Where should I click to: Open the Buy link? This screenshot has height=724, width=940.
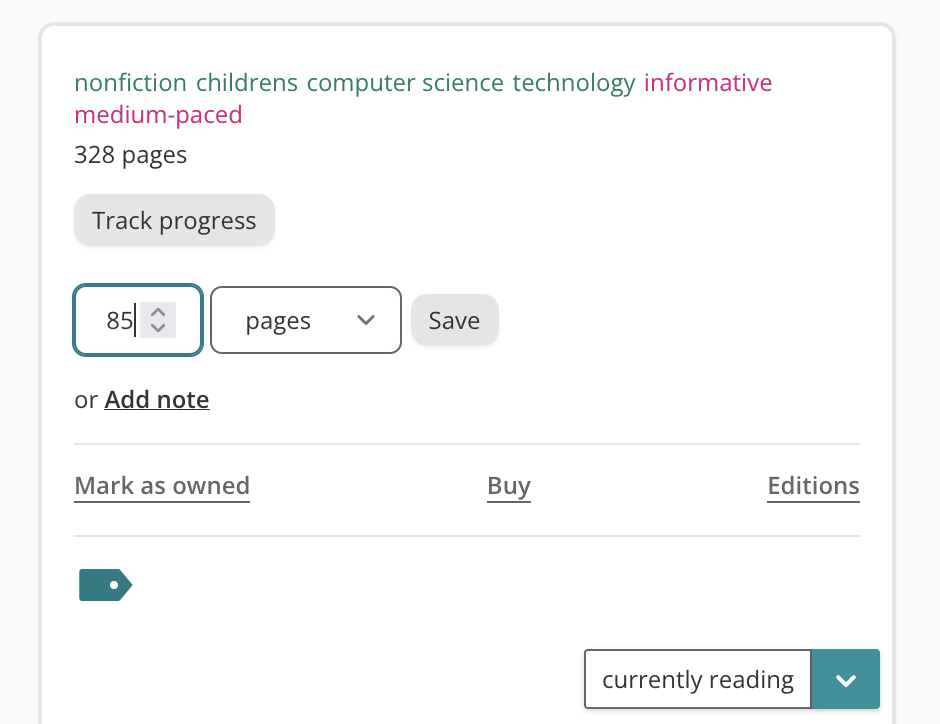pos(509,486)
